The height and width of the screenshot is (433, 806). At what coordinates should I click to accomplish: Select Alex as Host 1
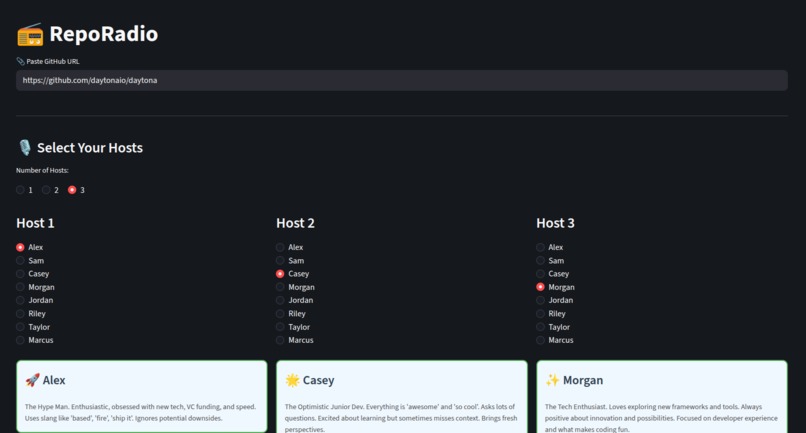29,247
